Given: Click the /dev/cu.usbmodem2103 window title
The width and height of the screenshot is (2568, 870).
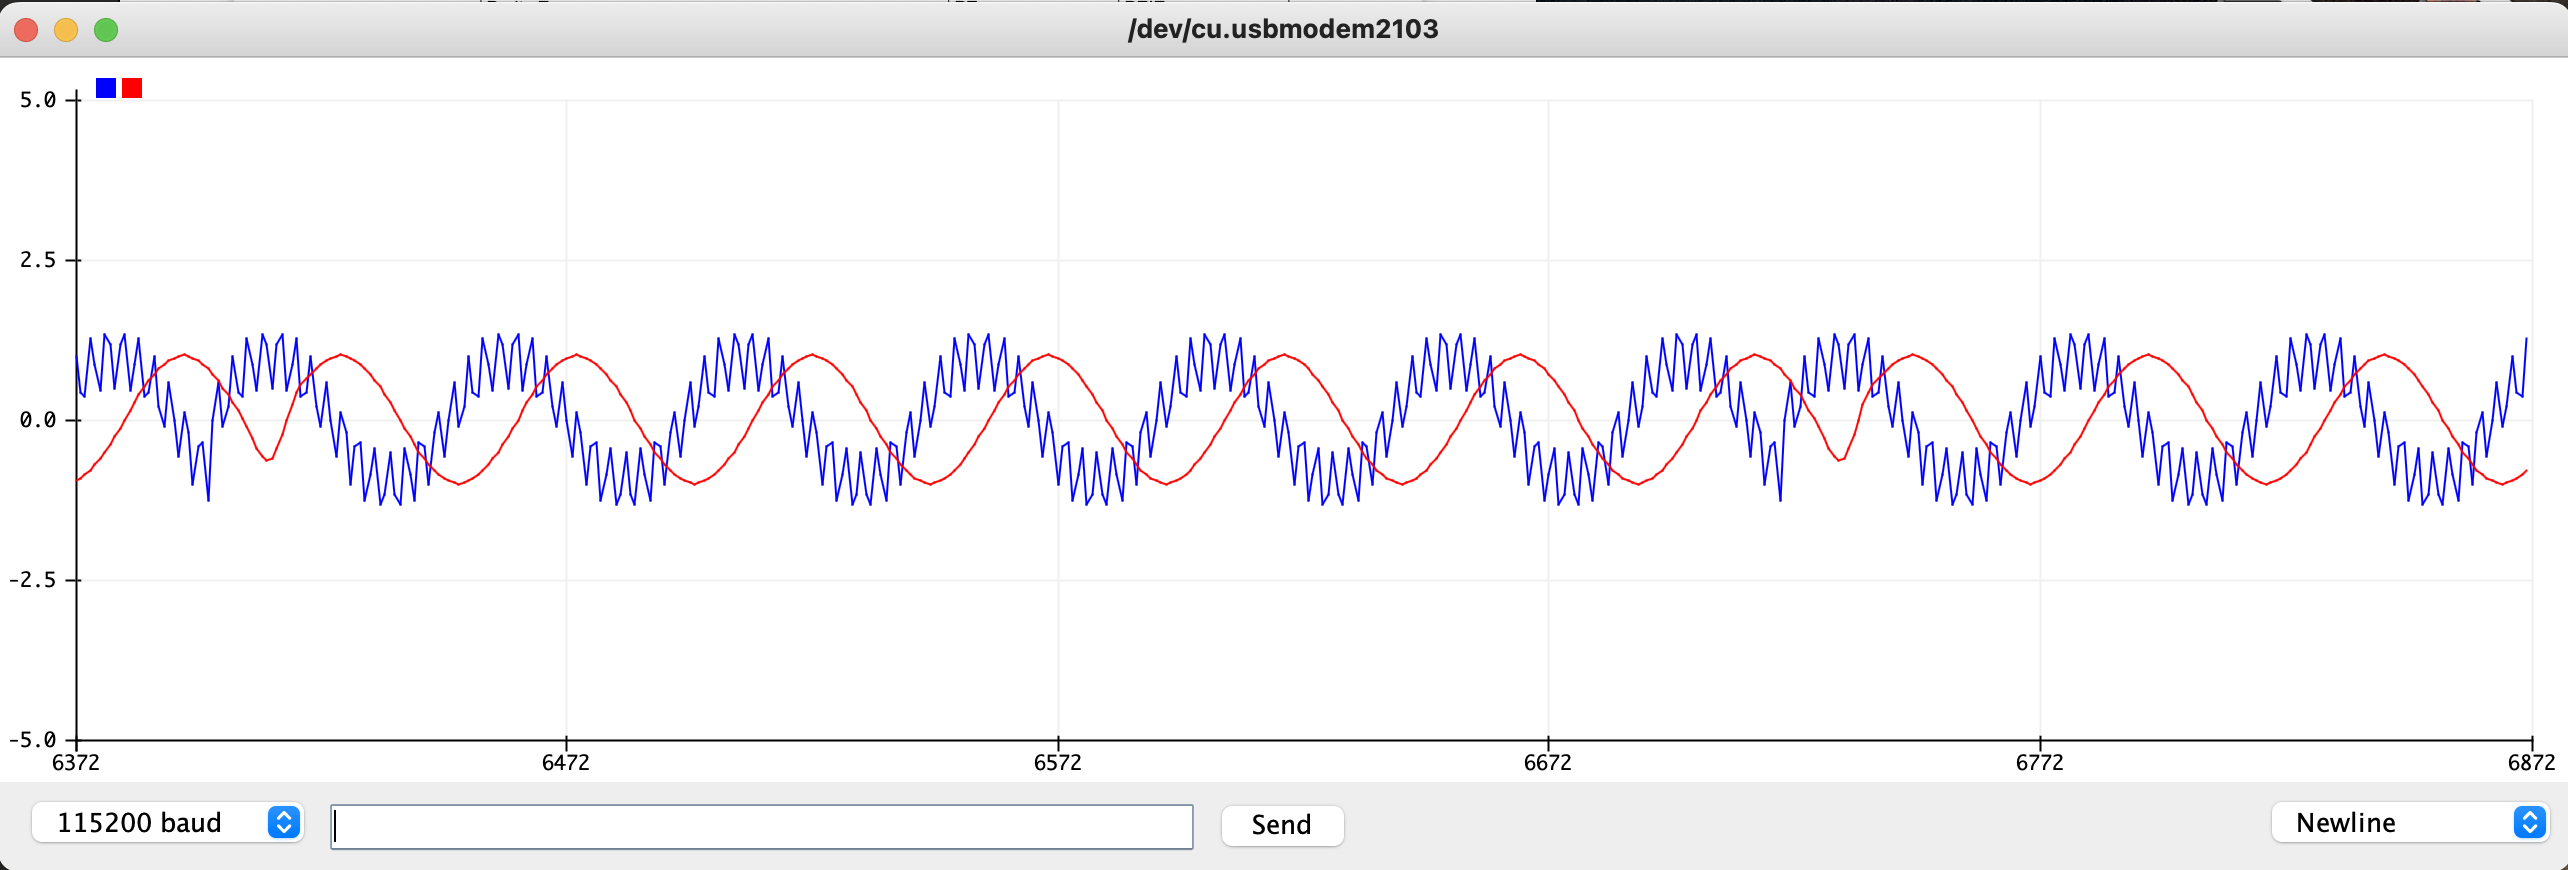Looking at the screenshot, I should coord(1283,29).
